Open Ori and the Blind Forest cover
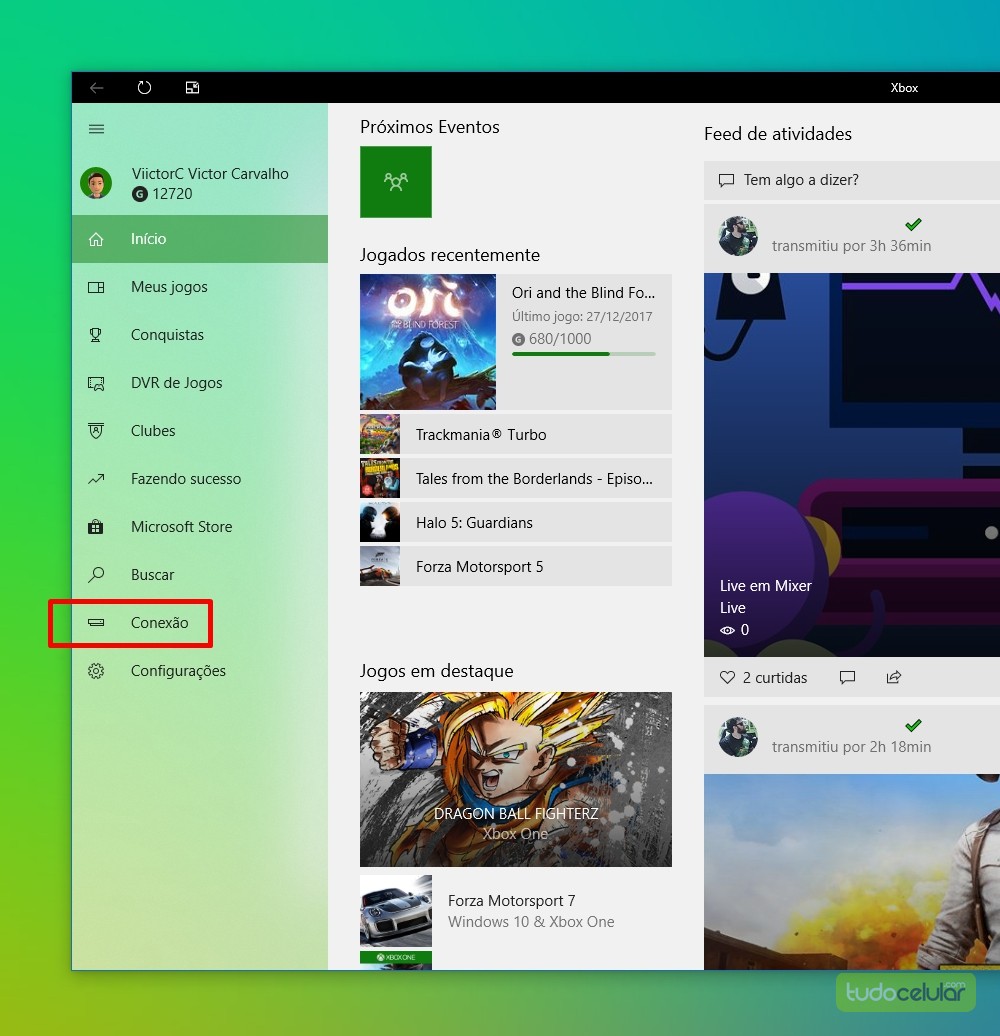1000x1036 pixels. [x=428, y=342]
